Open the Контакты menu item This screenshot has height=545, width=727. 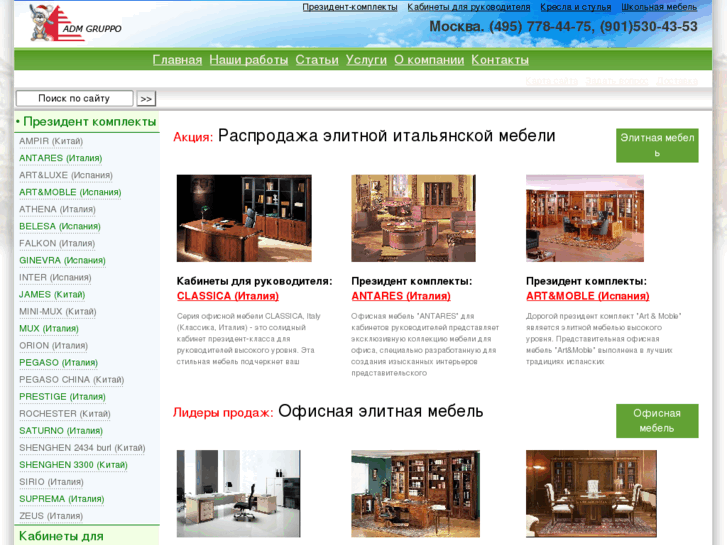point(500,60)
